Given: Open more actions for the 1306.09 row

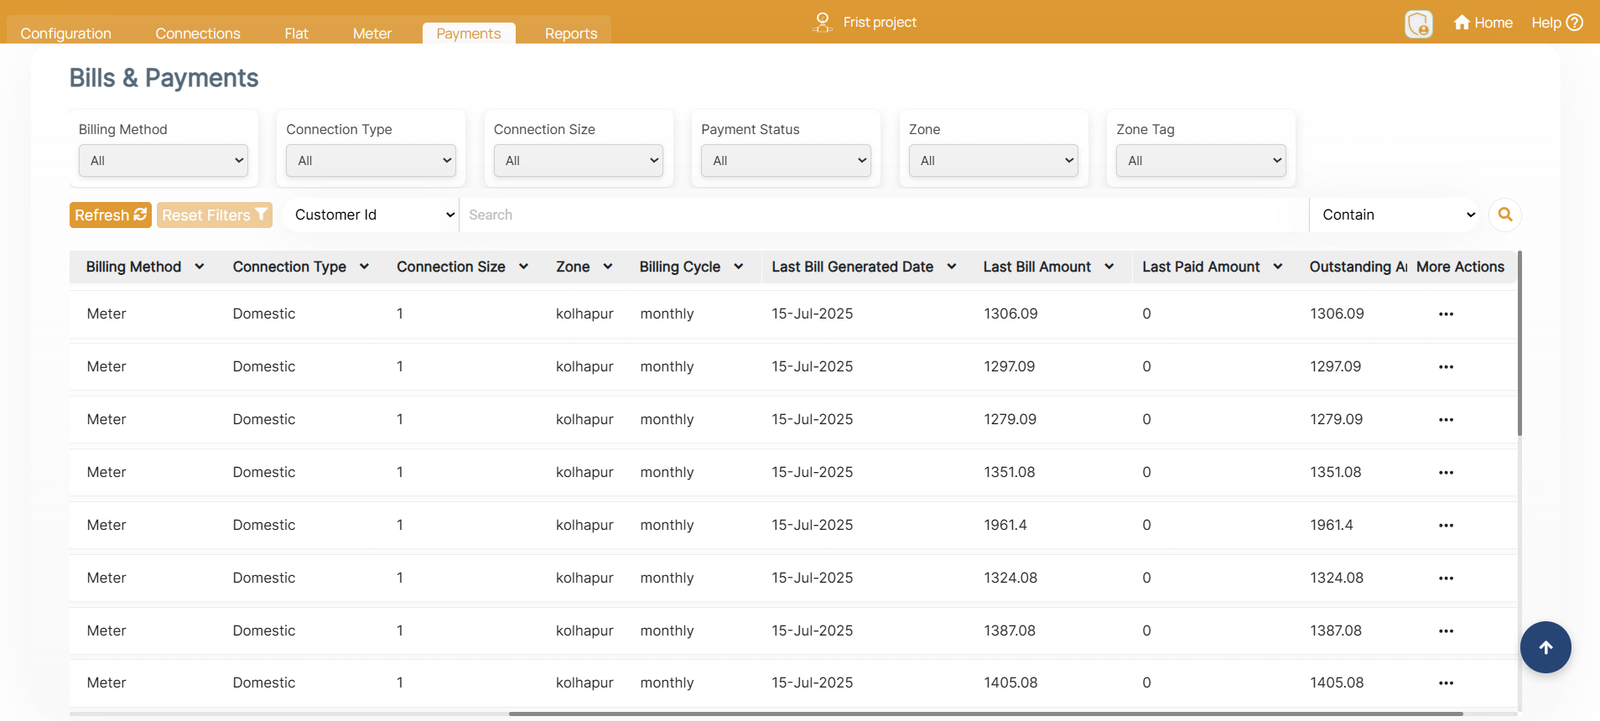Looking at the screenshot, I should (x=1446, y=314).
